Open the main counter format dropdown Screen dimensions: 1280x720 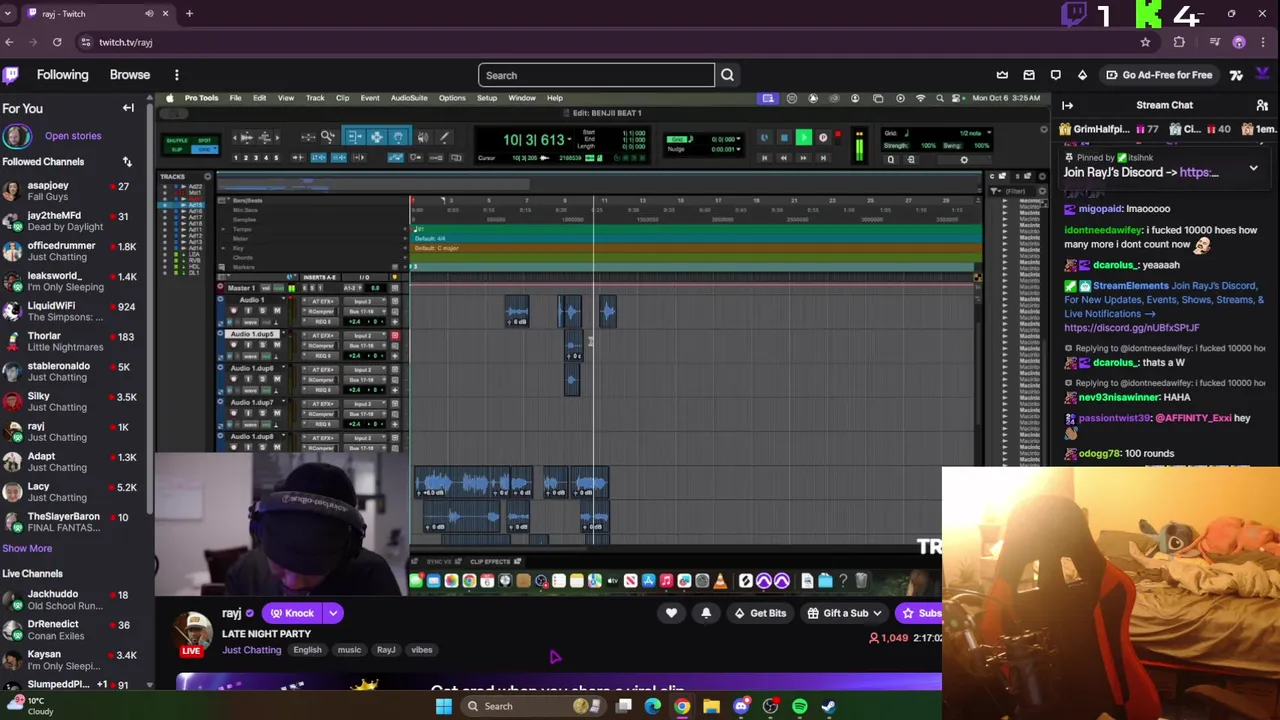click(569, 139)
